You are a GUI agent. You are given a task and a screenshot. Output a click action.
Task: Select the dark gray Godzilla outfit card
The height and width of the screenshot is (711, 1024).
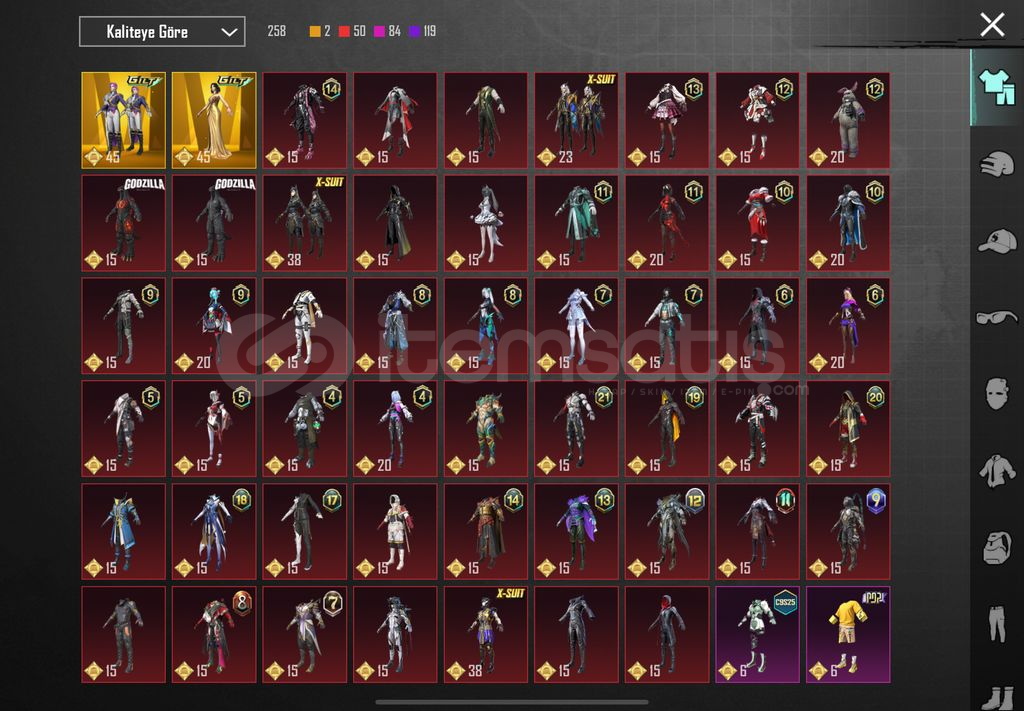pos(214,223)
